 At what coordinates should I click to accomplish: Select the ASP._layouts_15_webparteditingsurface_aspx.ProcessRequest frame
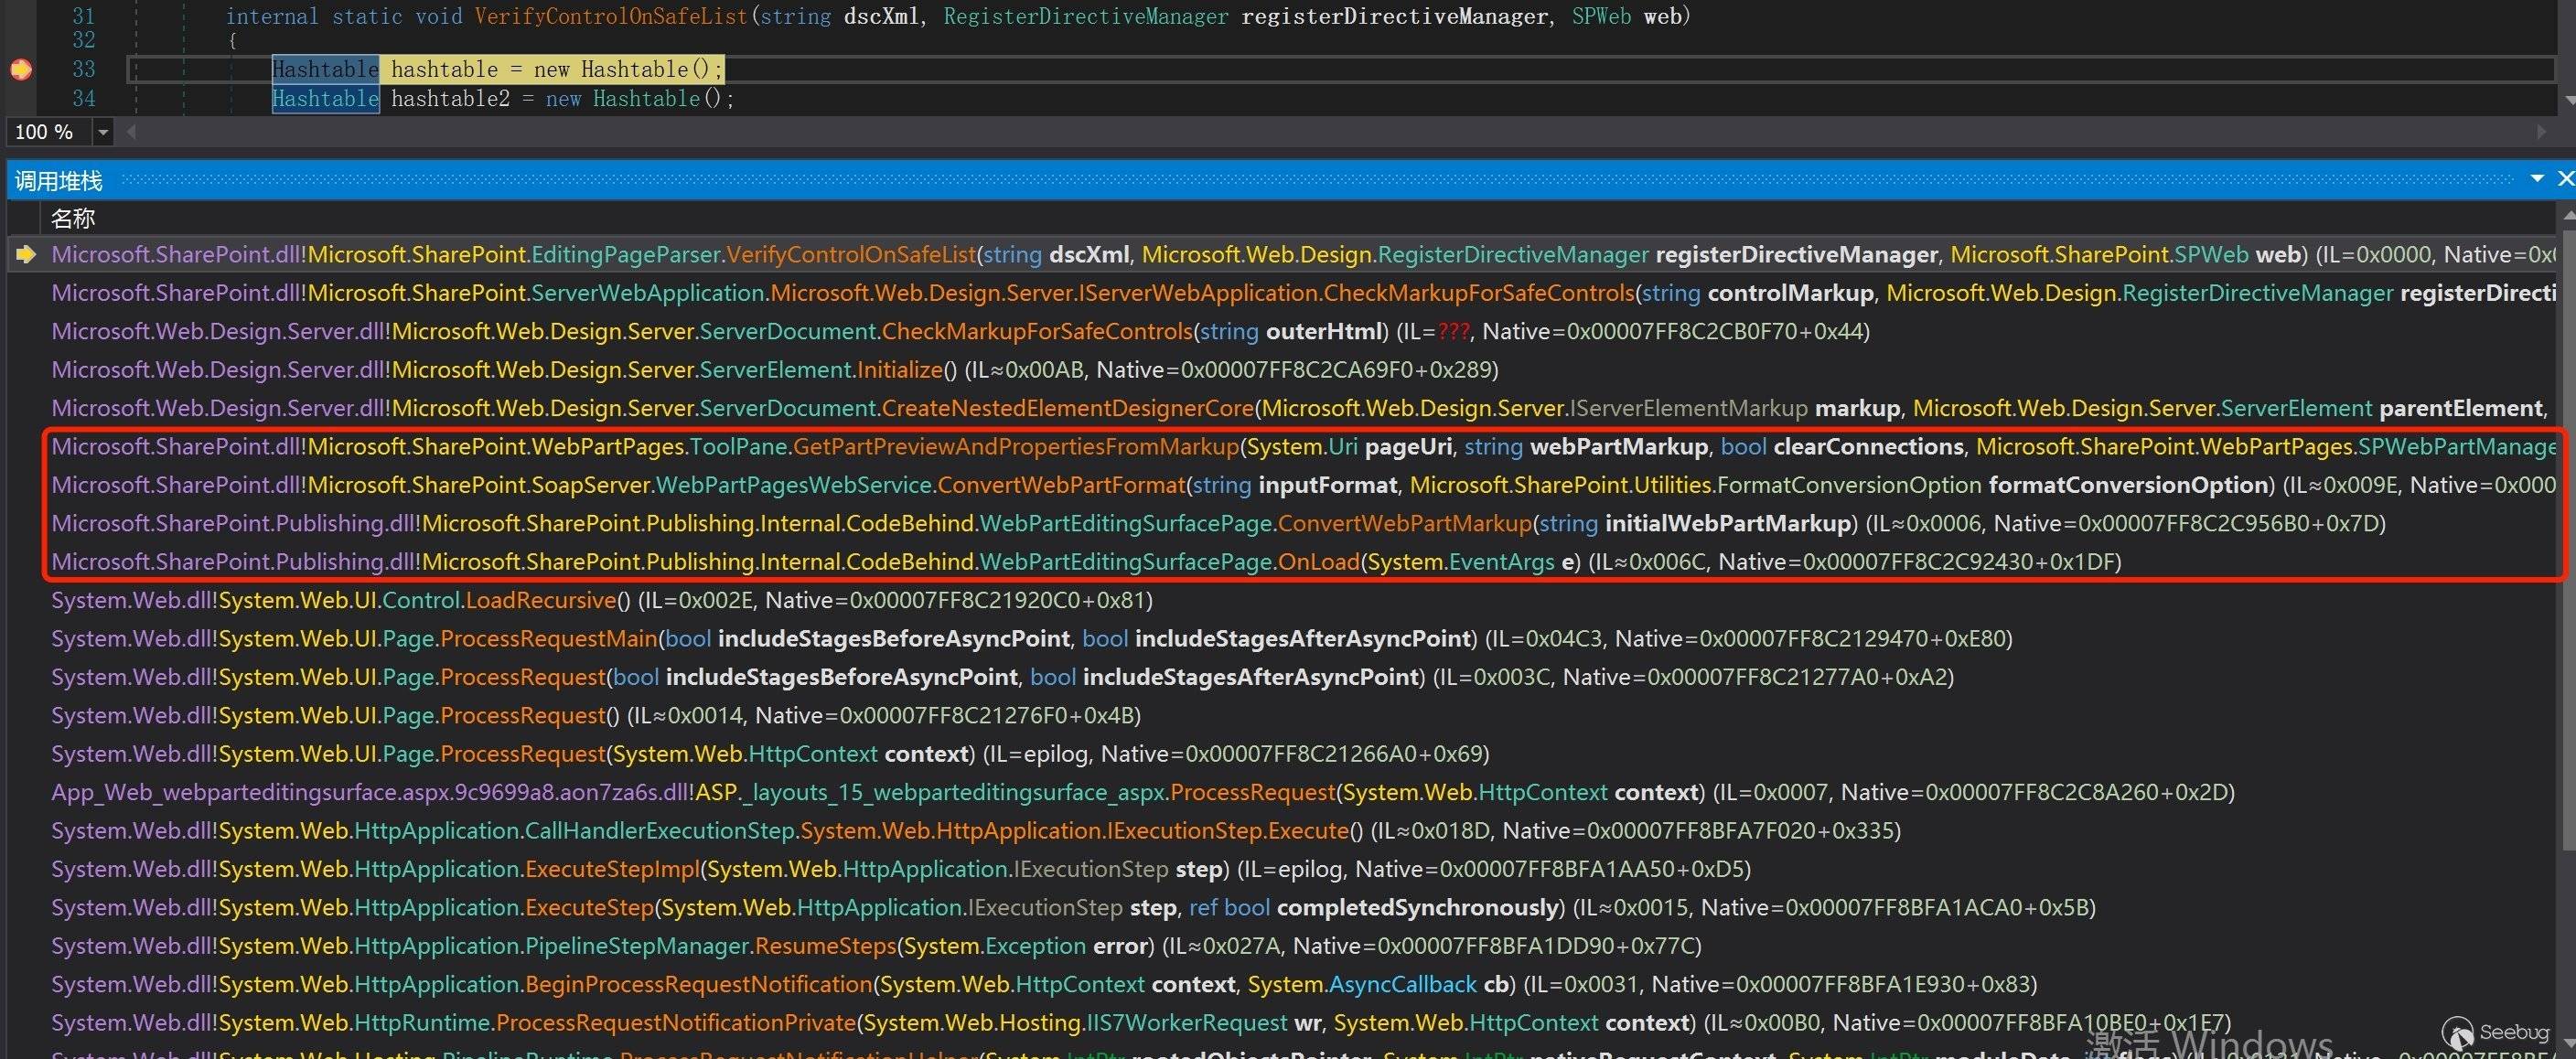(1252, 792)
